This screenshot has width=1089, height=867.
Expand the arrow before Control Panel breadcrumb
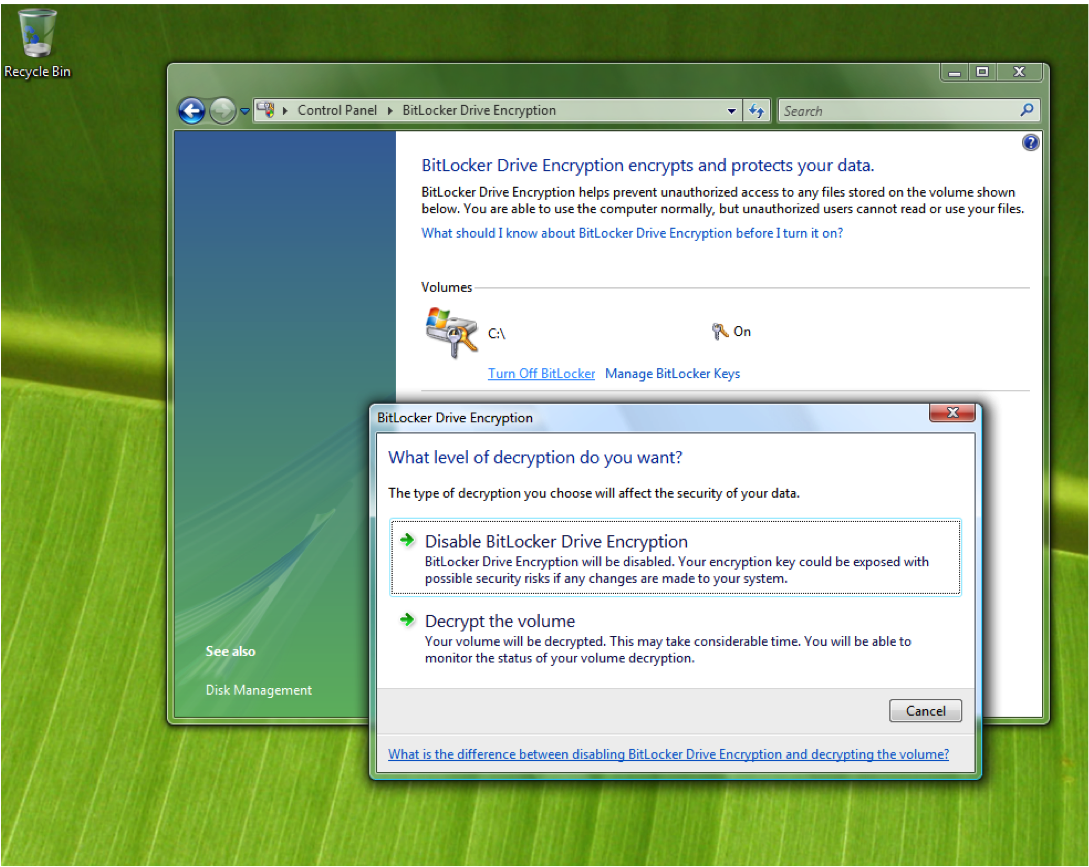point(285,110)
